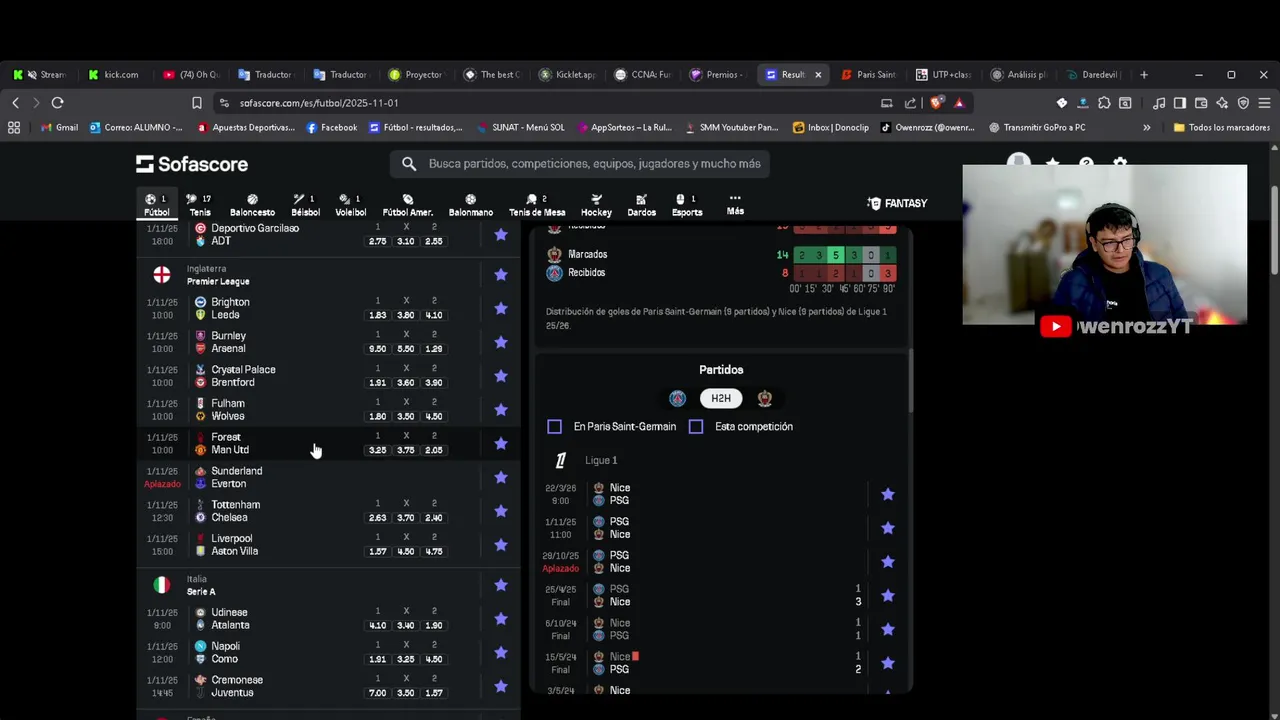Check the En Paris Saint-Germain checkbox
Screen dimensions: 1280x720
554,427
